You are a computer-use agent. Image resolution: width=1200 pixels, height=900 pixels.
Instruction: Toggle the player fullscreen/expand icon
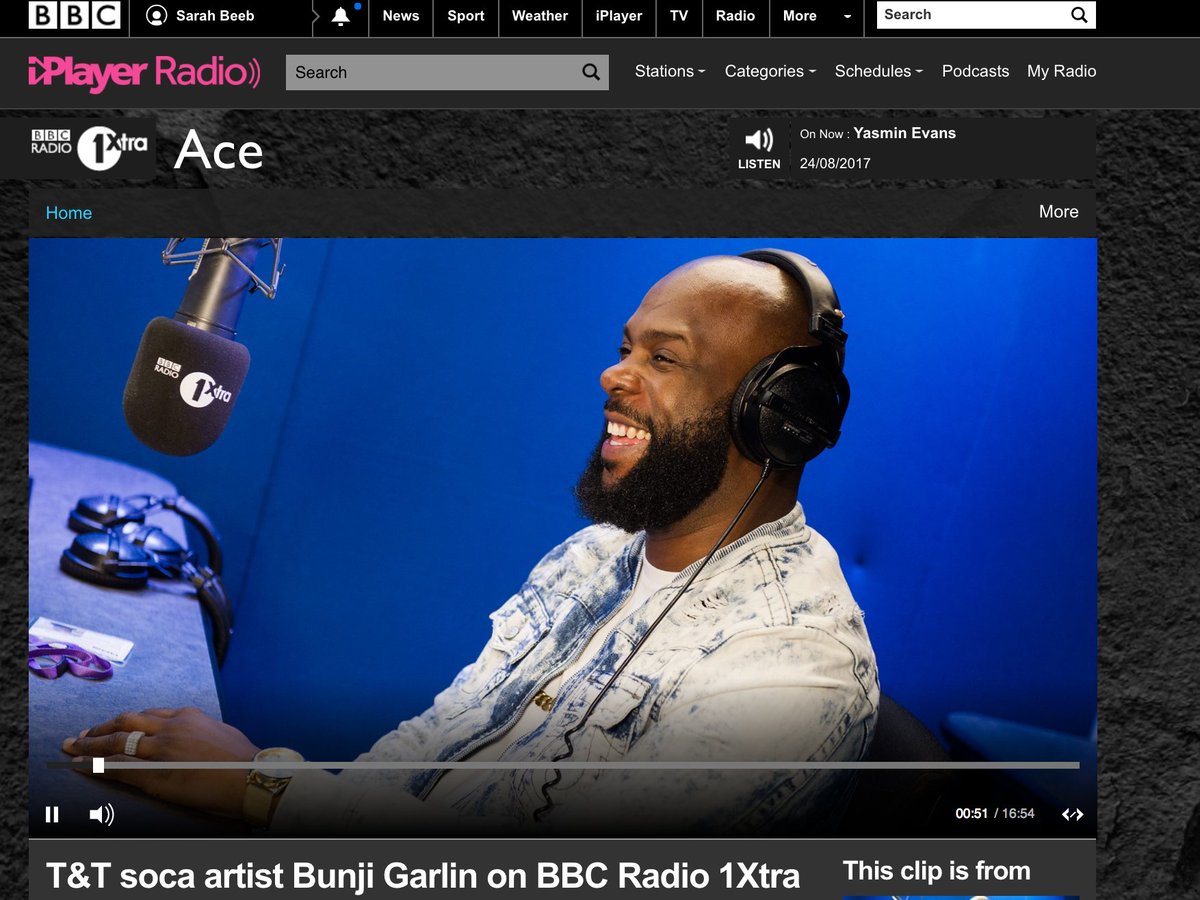pyautogui.click(x=1072, y=814)
